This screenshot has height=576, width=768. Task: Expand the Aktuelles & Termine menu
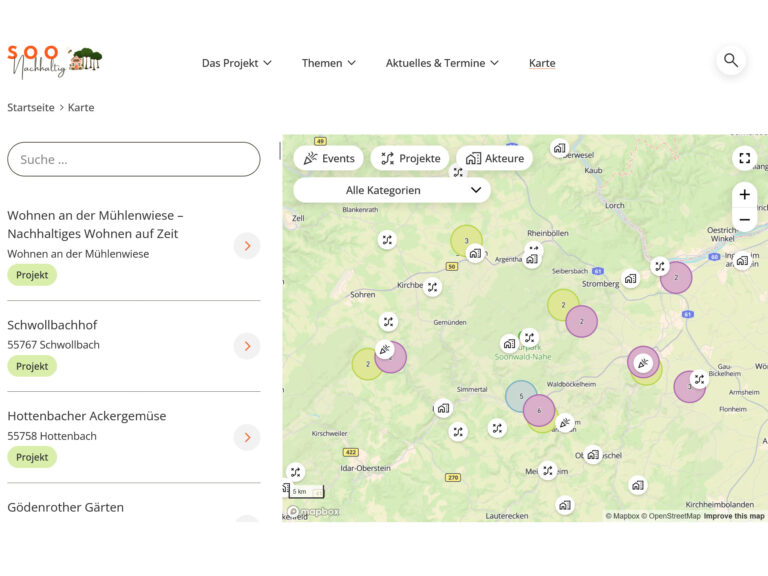pos(442,63)
